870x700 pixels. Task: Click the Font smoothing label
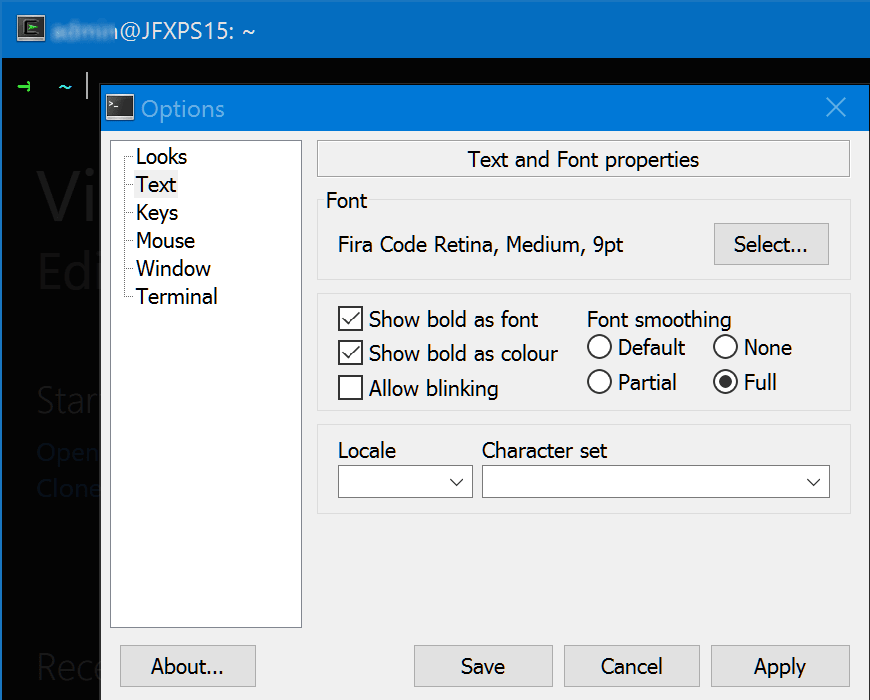tap(659, 320)
